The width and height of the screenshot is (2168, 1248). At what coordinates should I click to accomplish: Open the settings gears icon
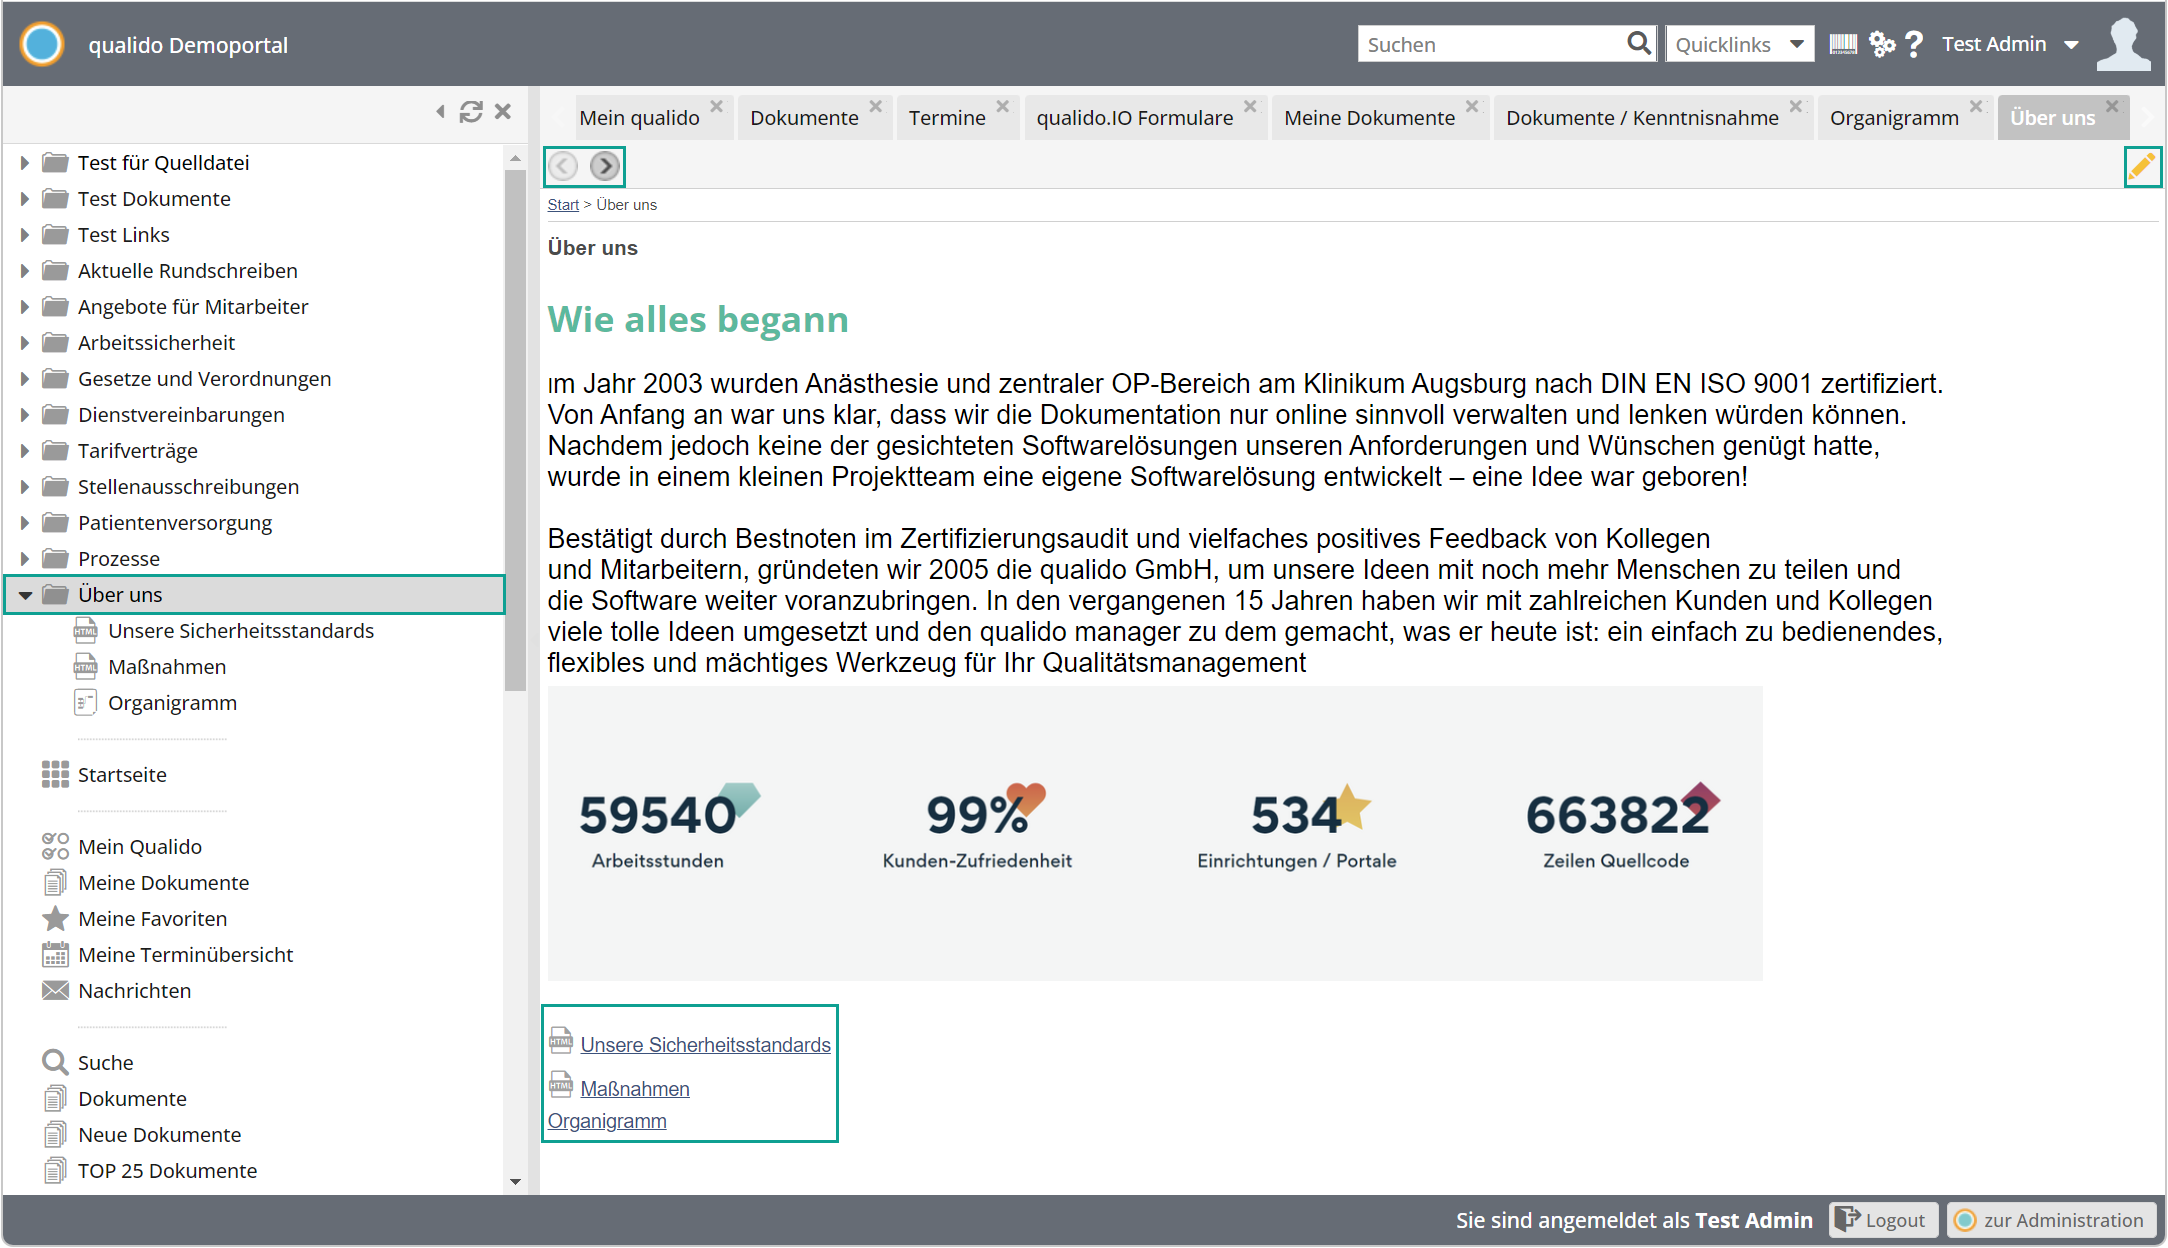1882,44
